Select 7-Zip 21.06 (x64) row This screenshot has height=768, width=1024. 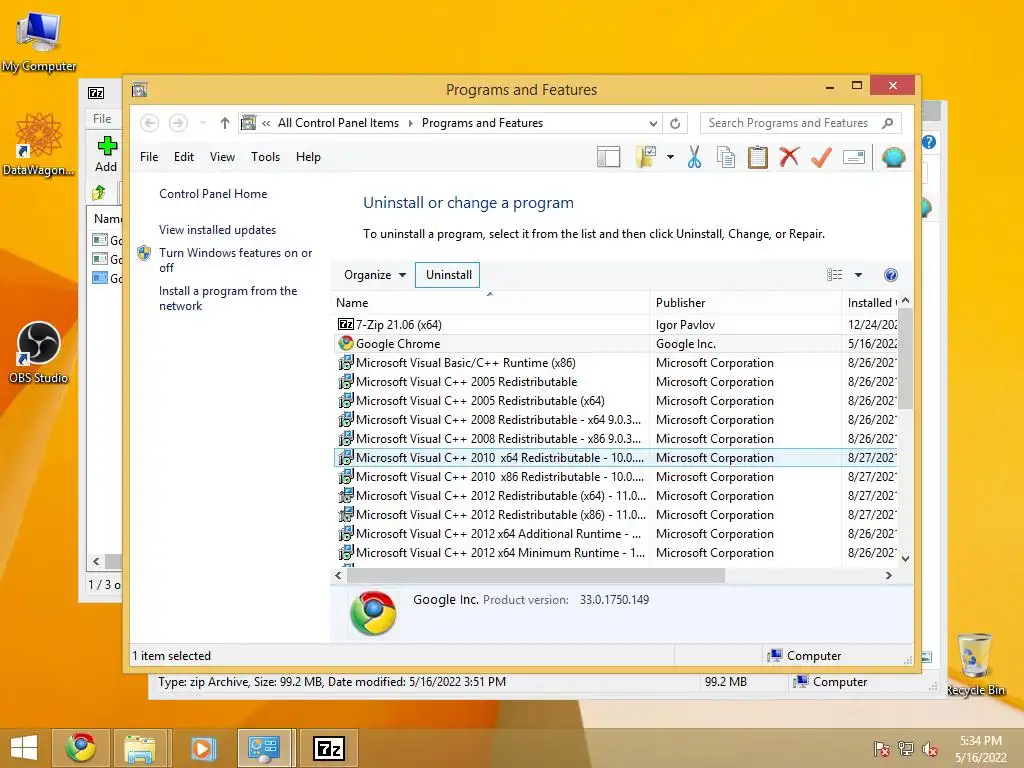tap(615, 325)
